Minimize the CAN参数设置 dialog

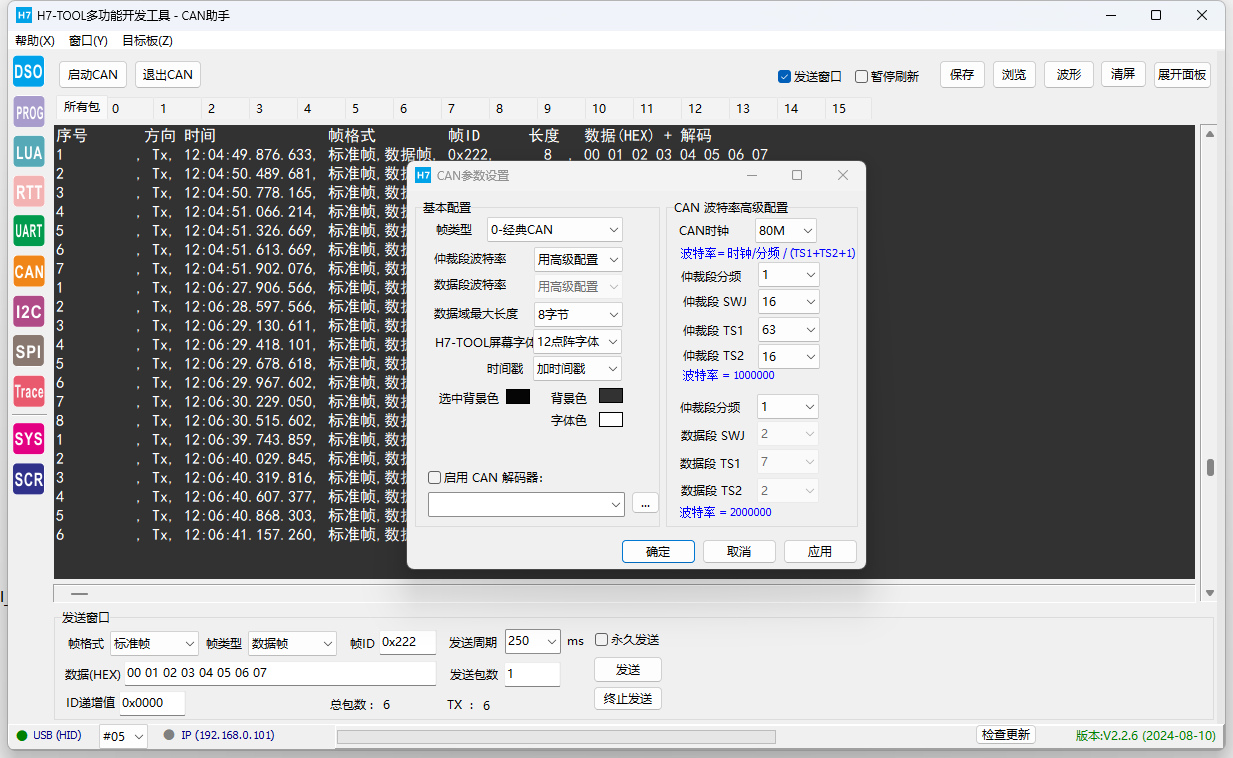(752, 175)
